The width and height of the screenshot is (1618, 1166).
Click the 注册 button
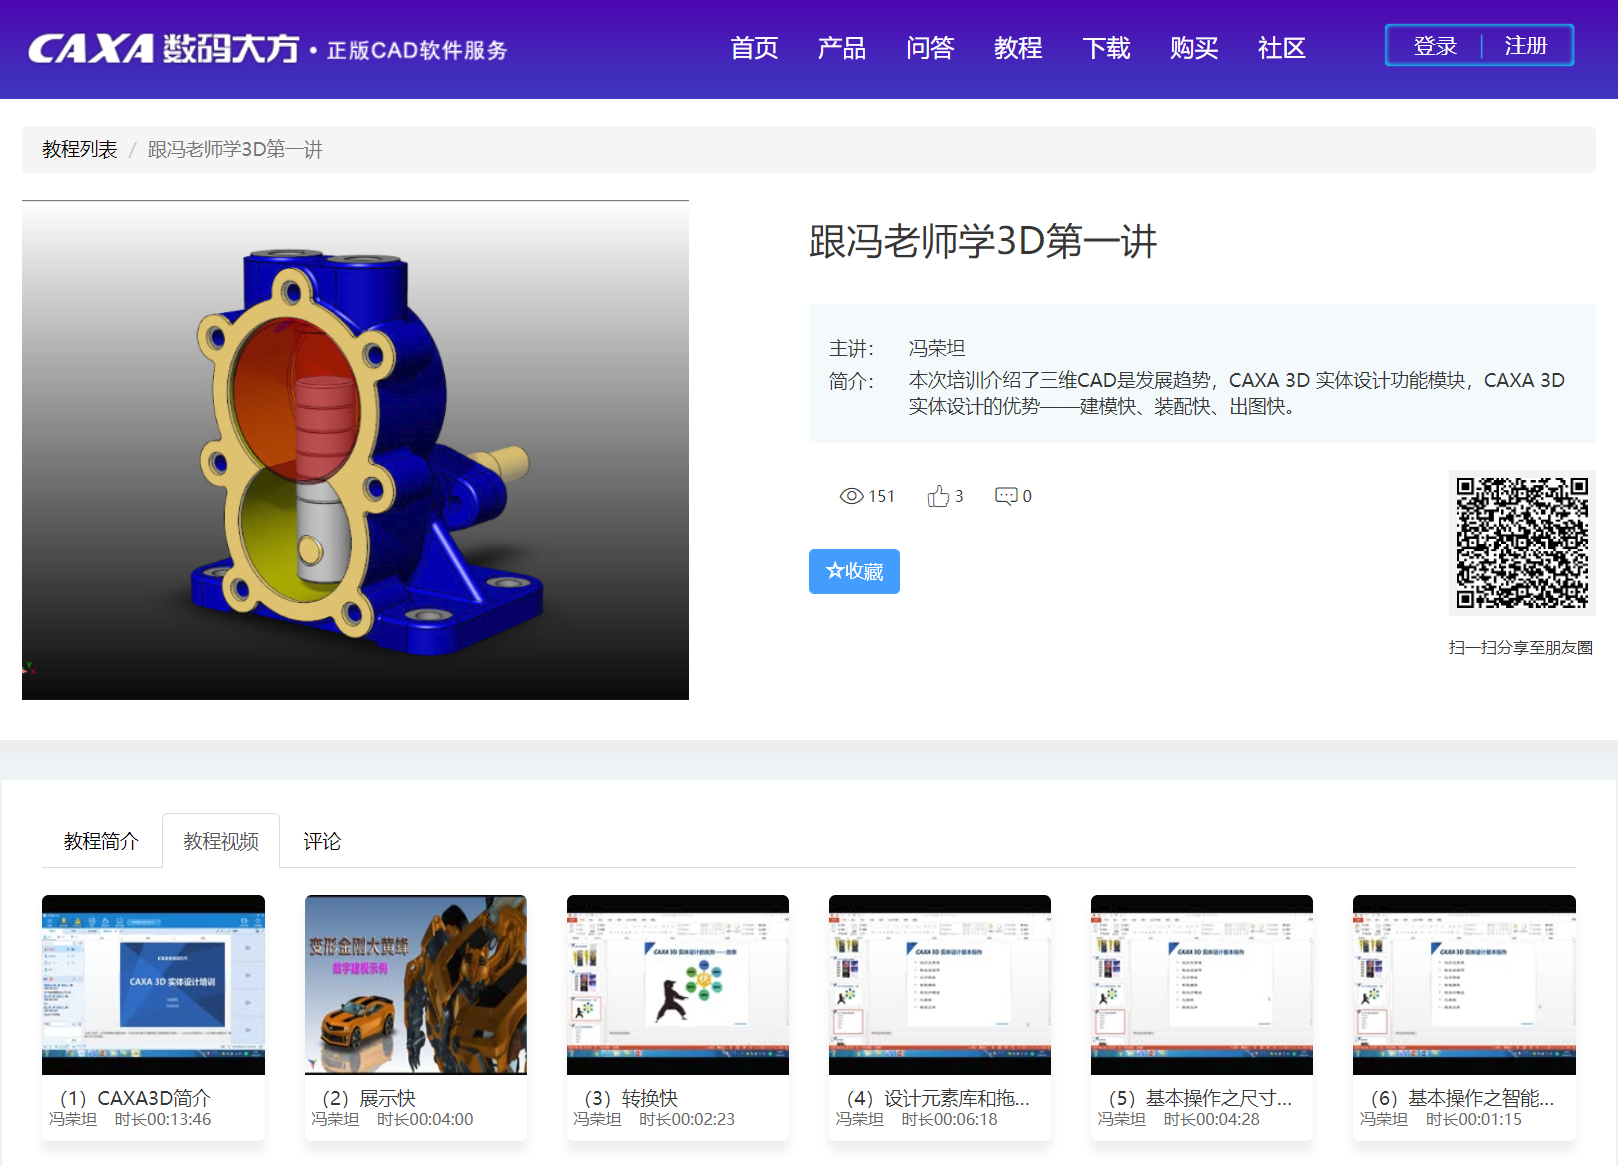pyautogui.click(x=1526, y=46)
